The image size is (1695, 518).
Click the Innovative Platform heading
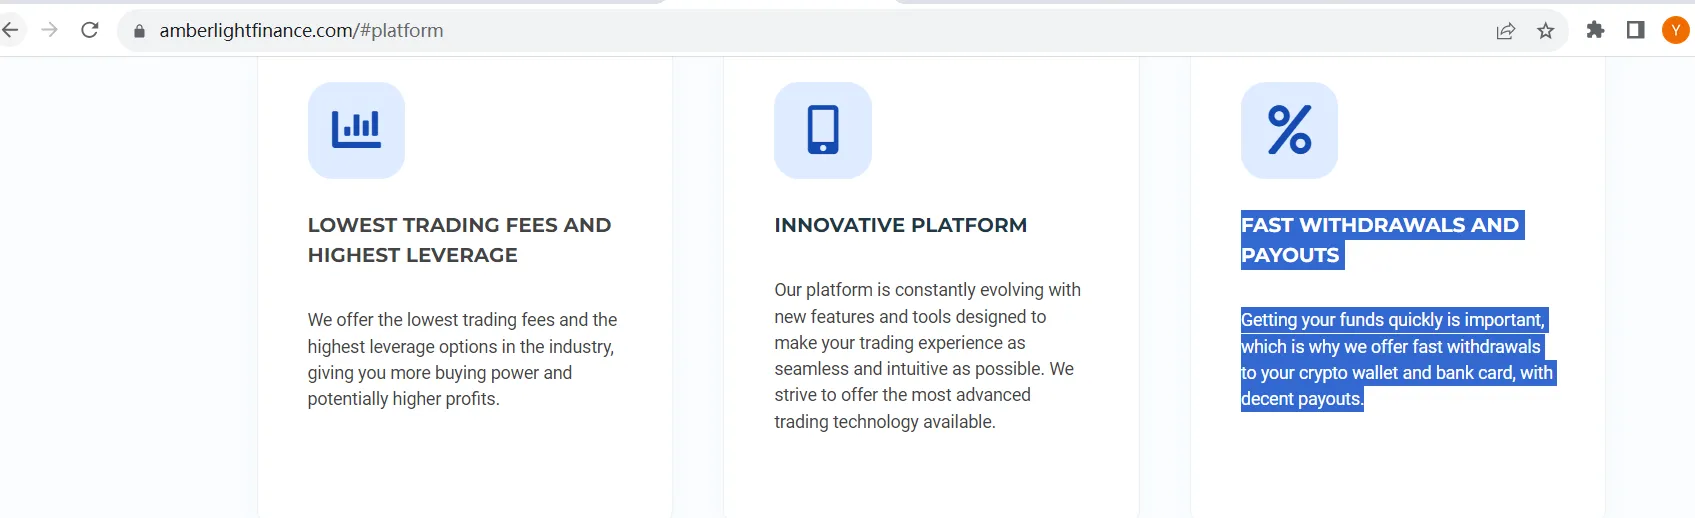[x=900, y=225]
